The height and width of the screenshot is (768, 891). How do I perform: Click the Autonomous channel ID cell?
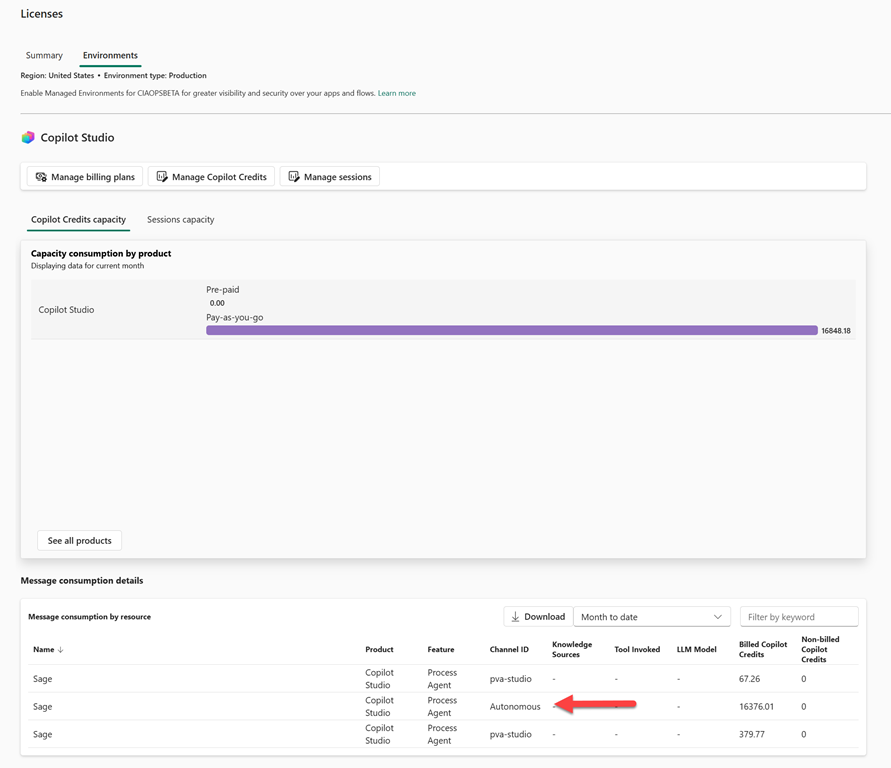(515, 707)
